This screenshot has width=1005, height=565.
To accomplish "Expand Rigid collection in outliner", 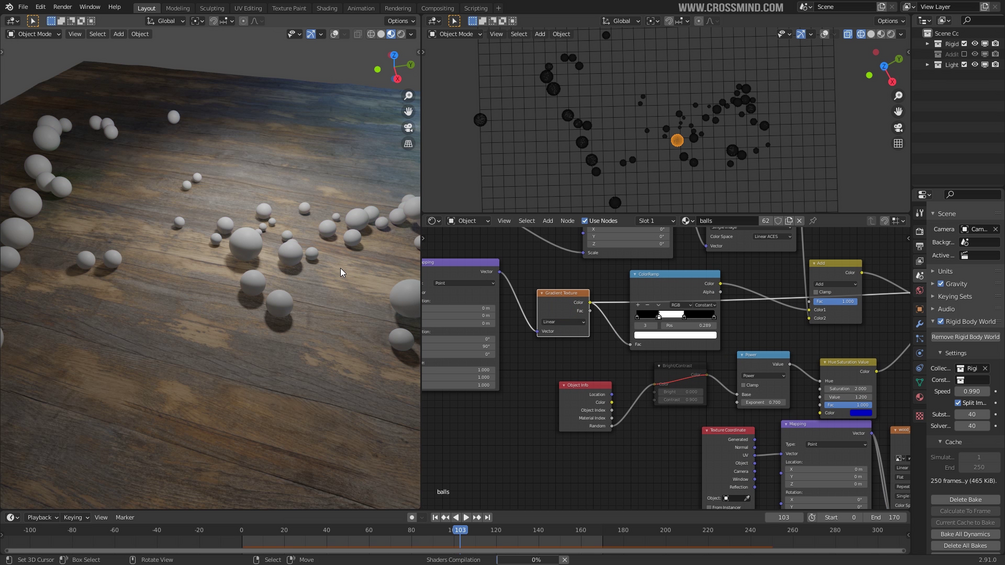I will [927, 44].
